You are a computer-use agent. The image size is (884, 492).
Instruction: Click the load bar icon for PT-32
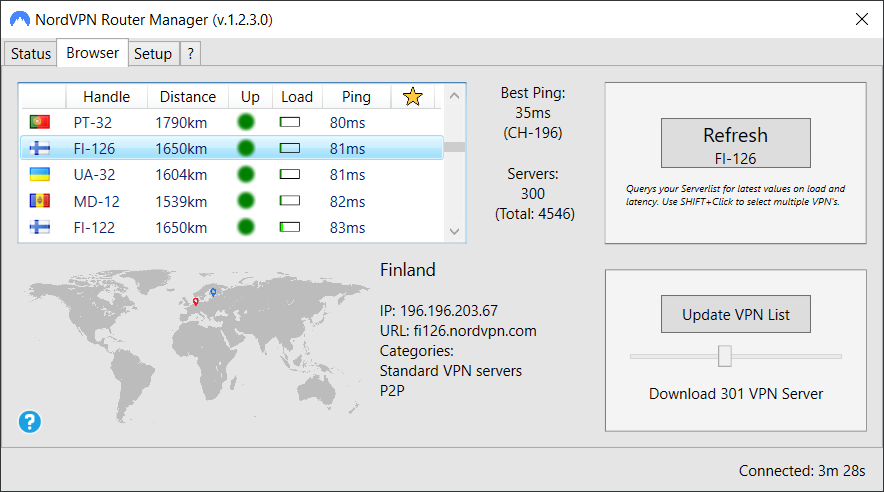[x=290, y=122]
